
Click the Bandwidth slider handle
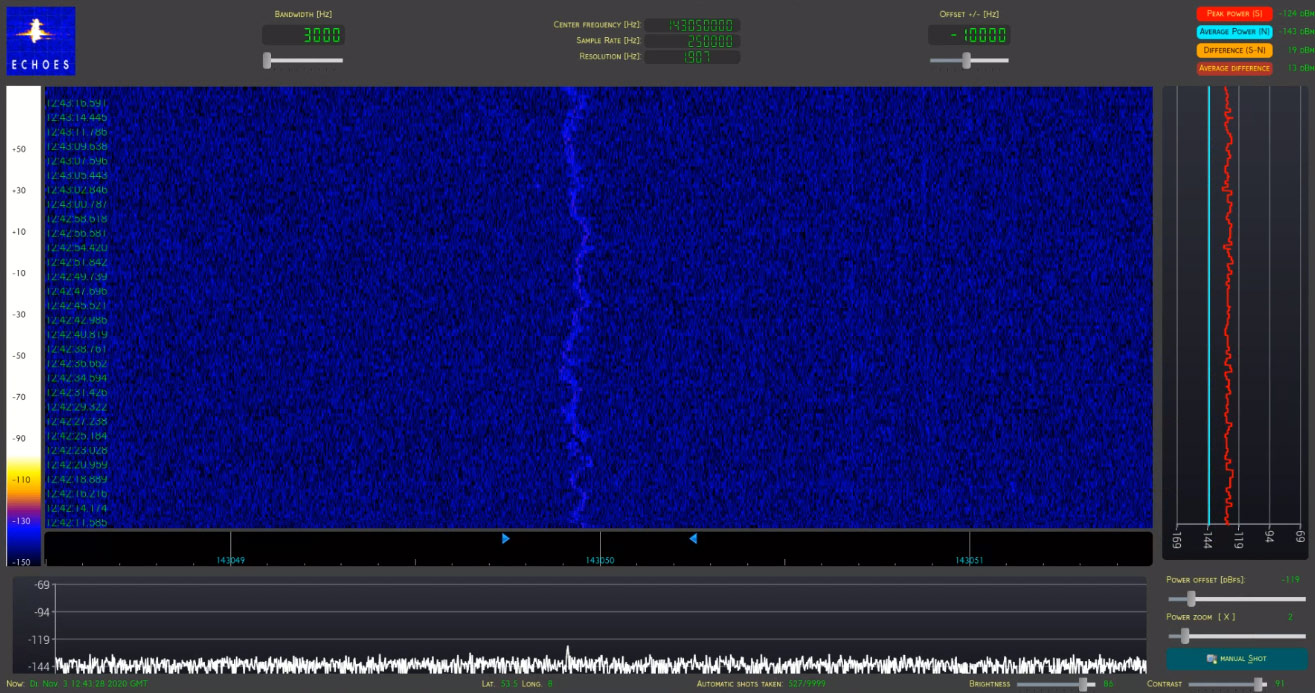click(x=267, y=61)
